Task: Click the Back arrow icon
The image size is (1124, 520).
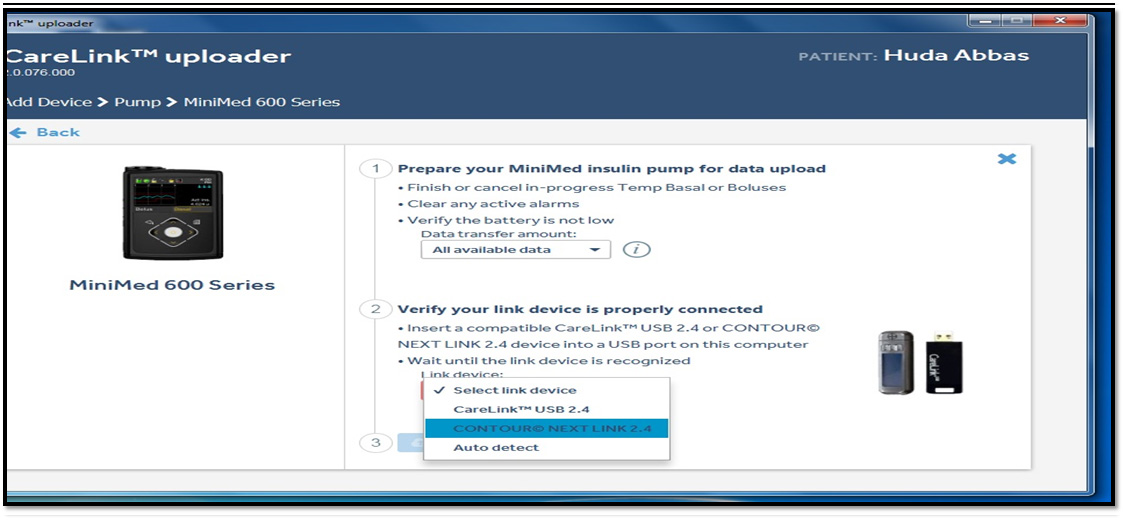Action: (x=18, y=133)
